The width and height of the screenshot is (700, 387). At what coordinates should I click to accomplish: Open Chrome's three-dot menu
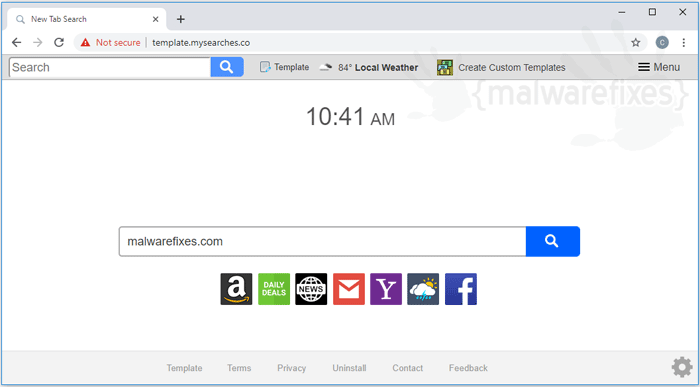pyautogui.click(x=683, y=42)
